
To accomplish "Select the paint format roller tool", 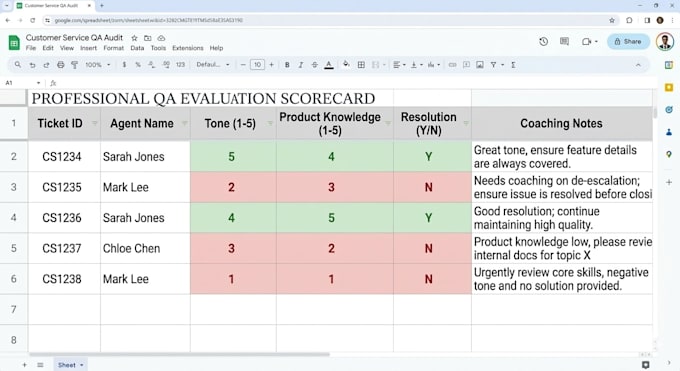I will click(75, 65).
